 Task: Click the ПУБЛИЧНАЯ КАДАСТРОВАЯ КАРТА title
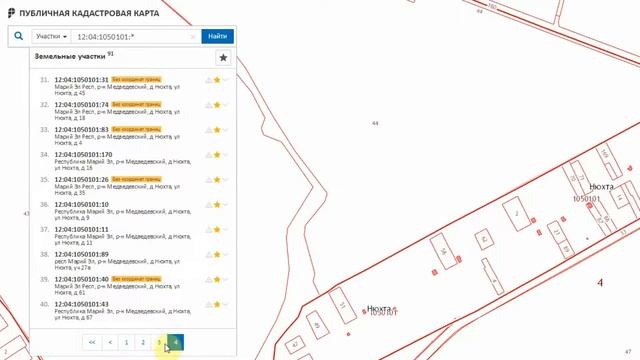89,13
